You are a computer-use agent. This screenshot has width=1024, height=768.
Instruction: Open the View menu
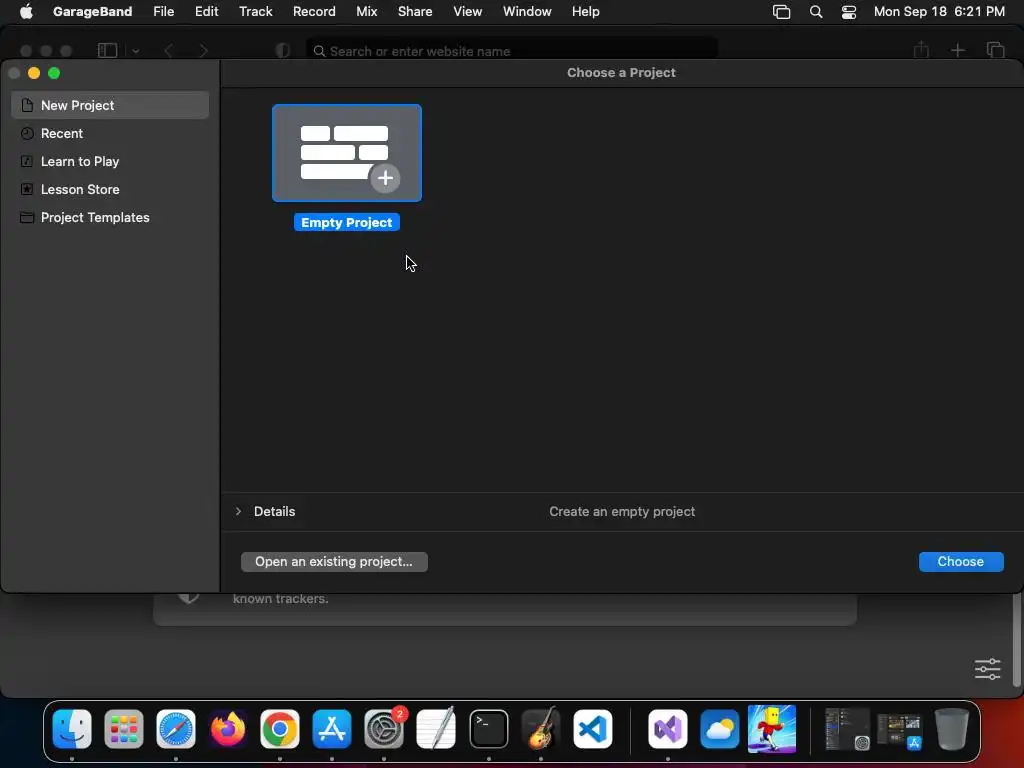(x=468, y=11)
